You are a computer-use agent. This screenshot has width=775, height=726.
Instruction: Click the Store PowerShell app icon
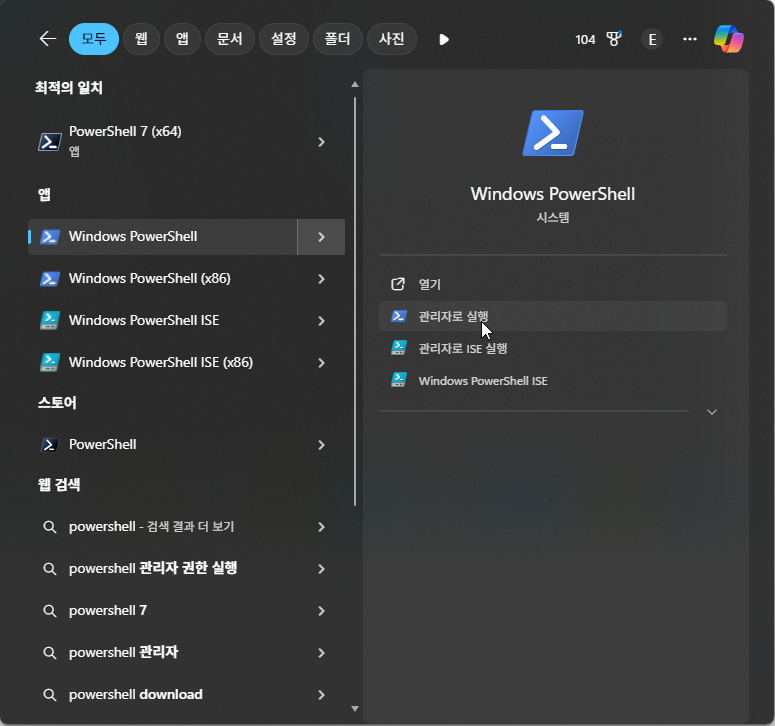pyautogui.click(x=50, y=445)
